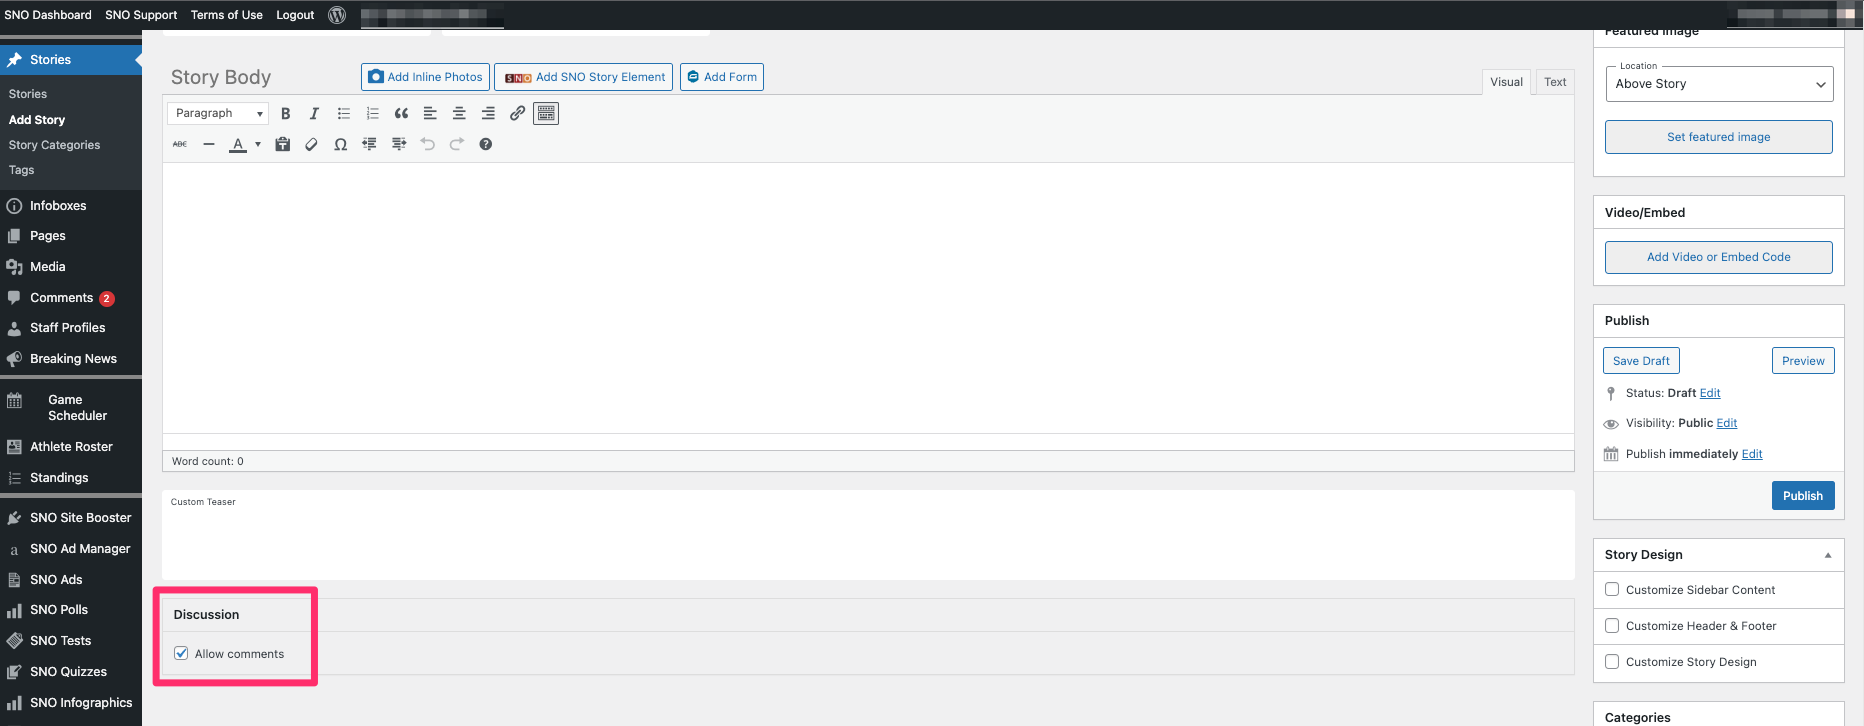Image resolution: width=1864 pixels, height=726 pixels.
Task: Collapse the Story Design panel
Action: [1828, 555]
